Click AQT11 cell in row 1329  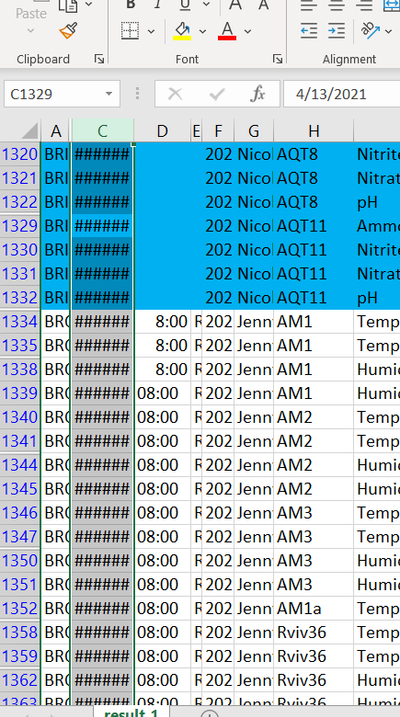tap(314, 226)
